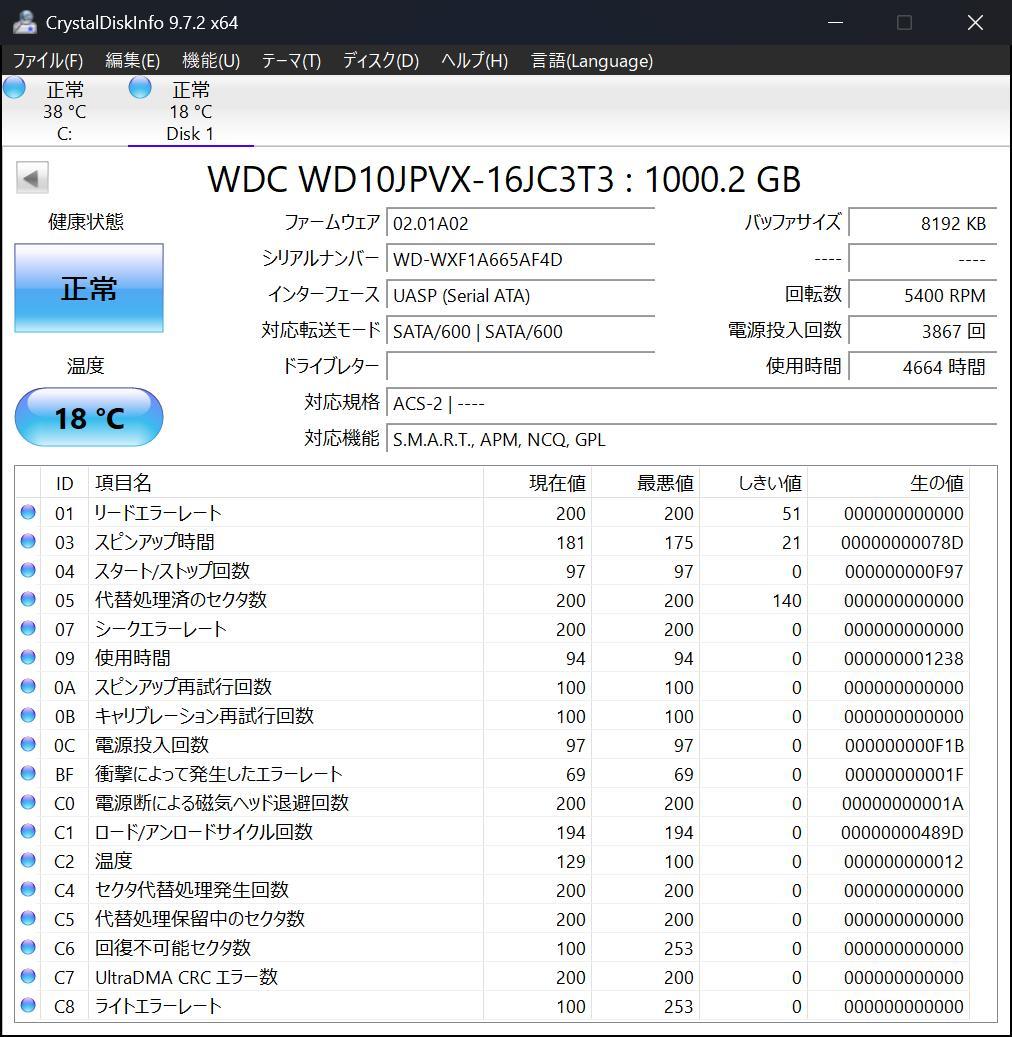Viewport: 1012px width, 1037px height.
Task: Click threshold value 140 in row 05
Action: [786, 600]
